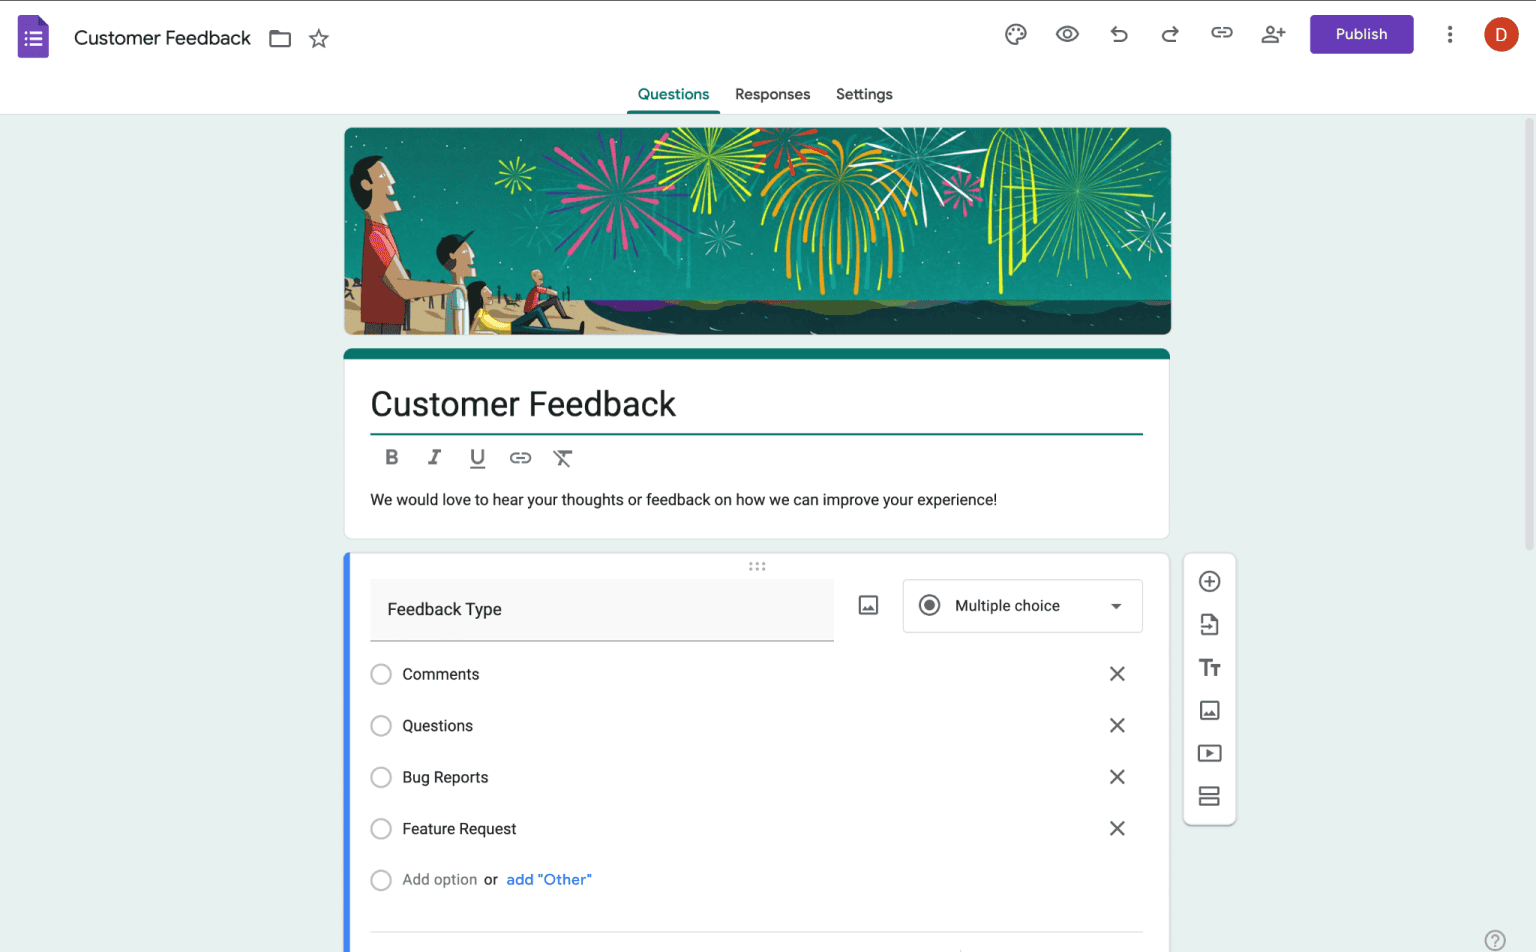Rename the Customer Feedback document title
Image resolution: width=1536 pixels, height=952 pixels.
point(162,38)
